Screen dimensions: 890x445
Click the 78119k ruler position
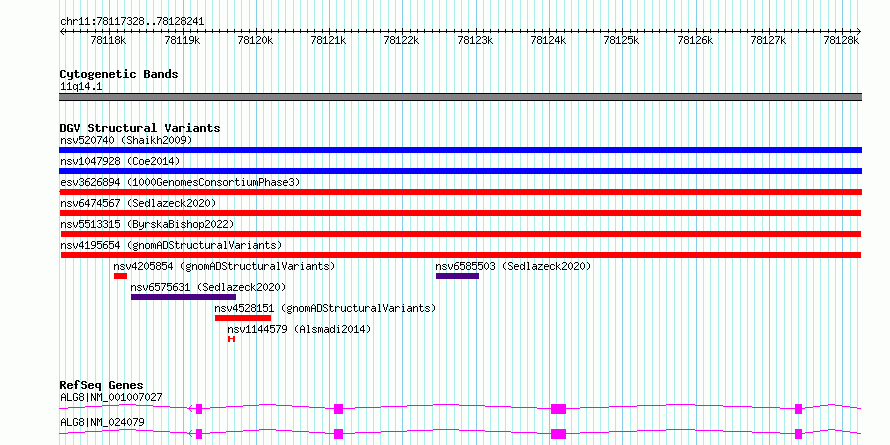coord(182,40)
